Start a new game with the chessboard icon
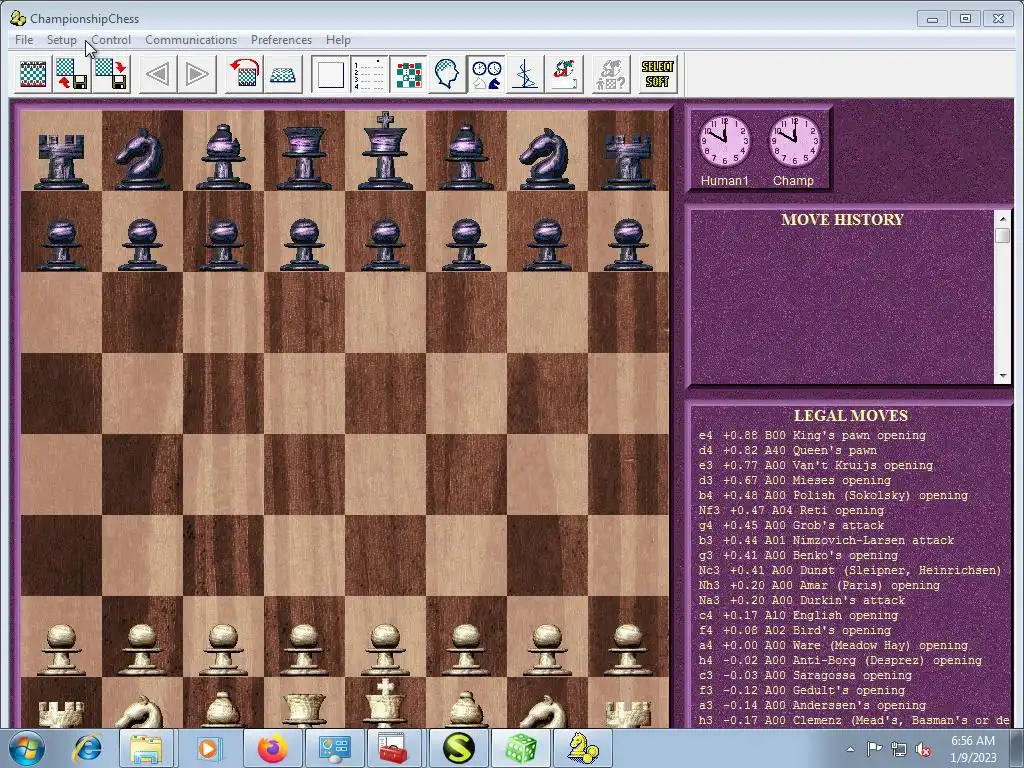This screenshot has width=1024, height=768. click(x=33, y=74)
